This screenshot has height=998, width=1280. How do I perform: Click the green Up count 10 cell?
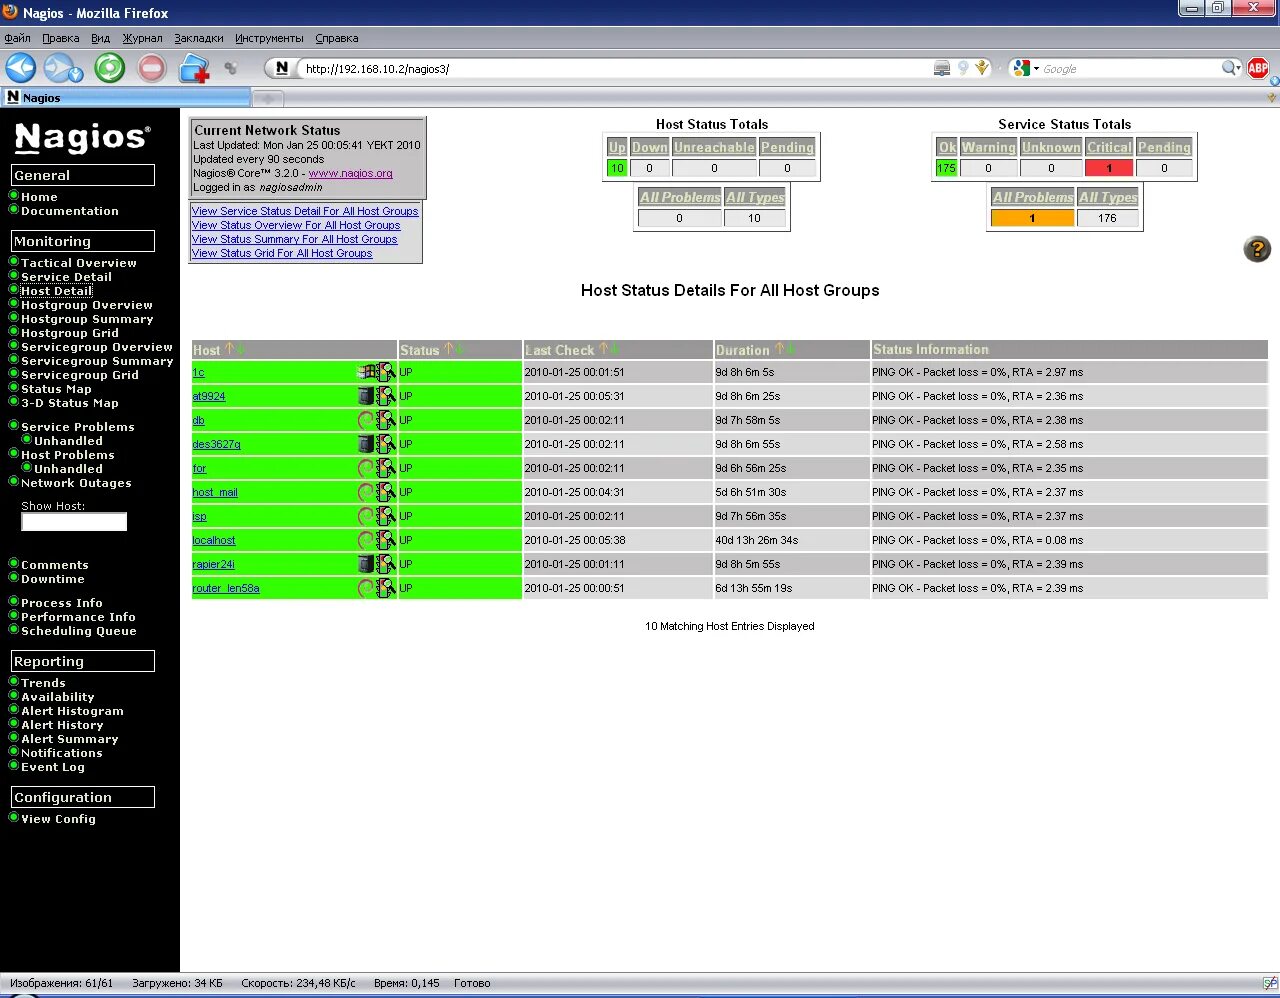pos(617,168)
